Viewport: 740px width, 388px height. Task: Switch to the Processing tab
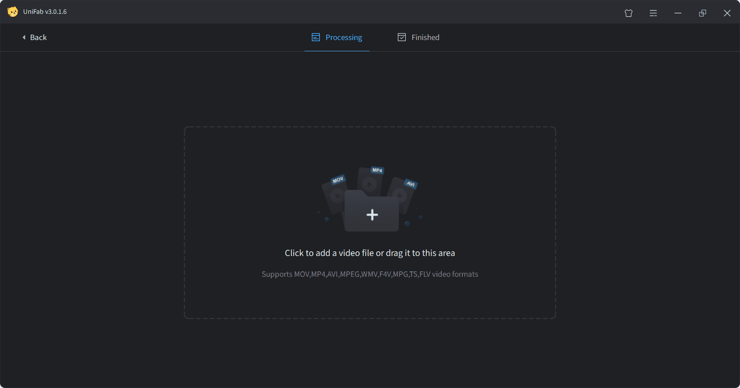[337, 37]
